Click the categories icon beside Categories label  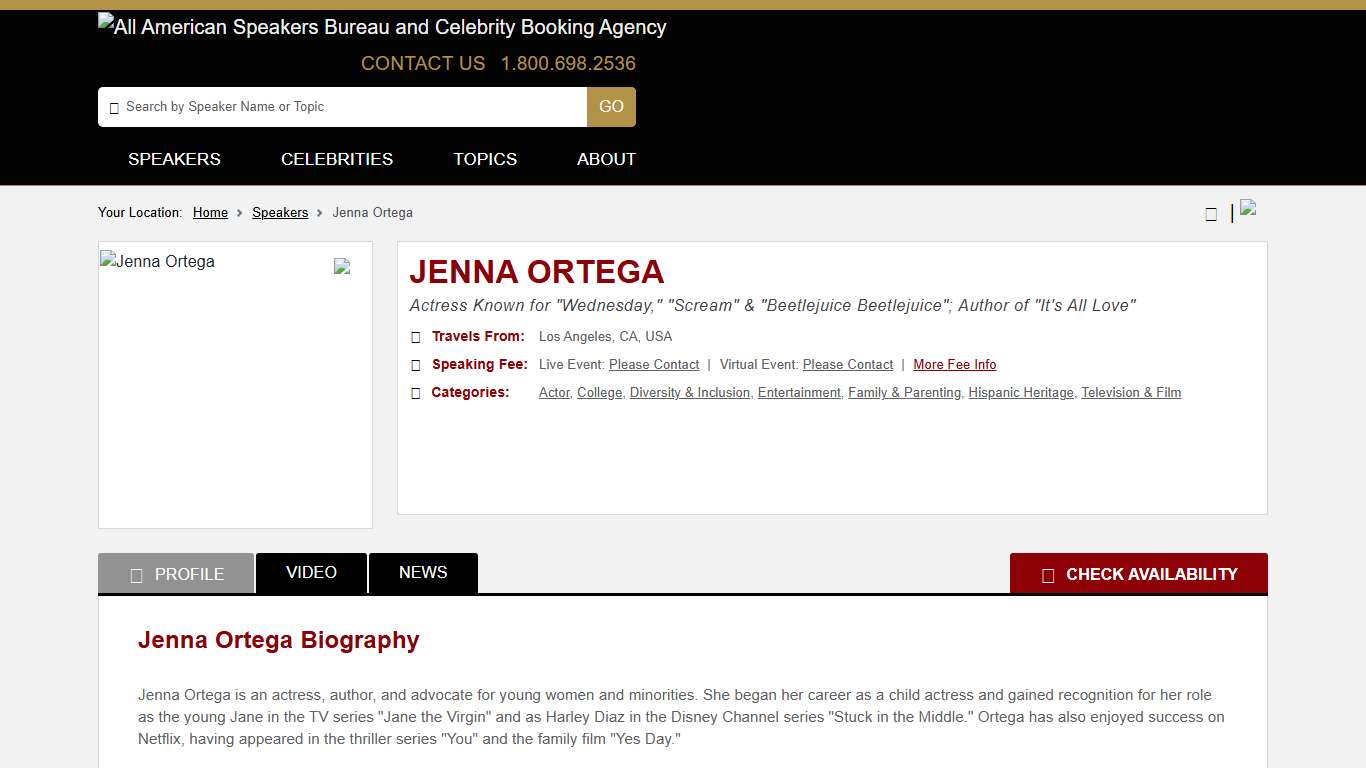416,393
